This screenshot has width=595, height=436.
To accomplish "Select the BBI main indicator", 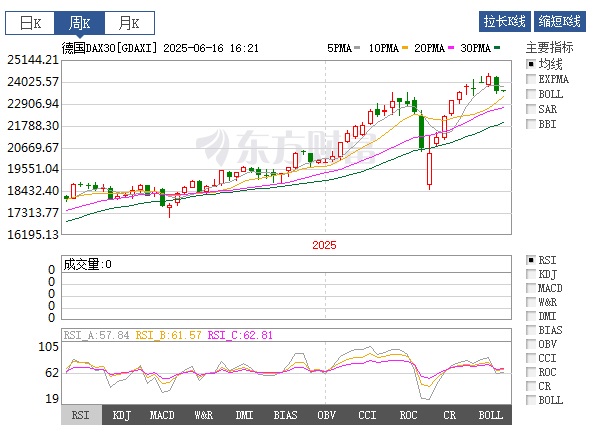I will (x=530, y=124).
